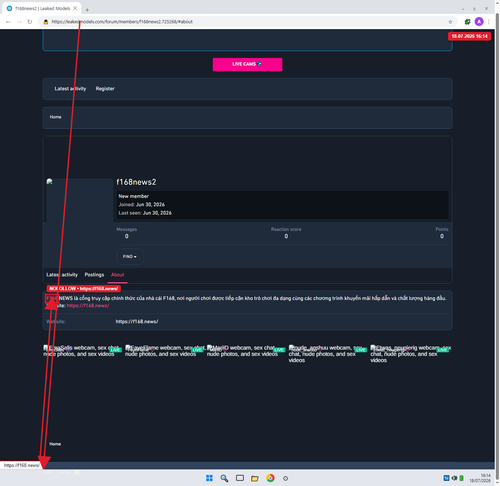The height and width of the screenshot is (486, 500).
Task: Open the second webcam thumbnail
Action: tap(164, 351)
